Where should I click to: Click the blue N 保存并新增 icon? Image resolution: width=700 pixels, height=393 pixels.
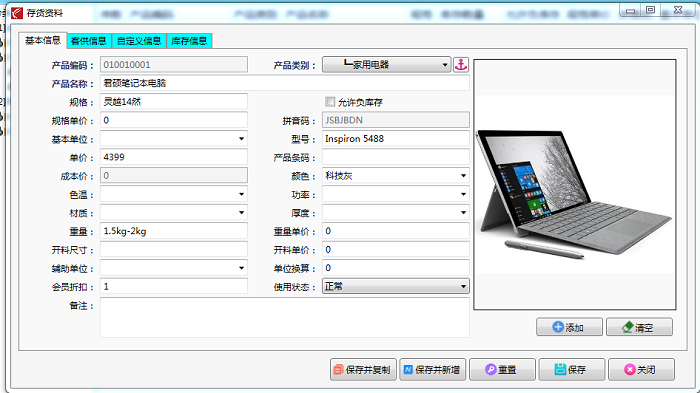click(x=408, y=369)
